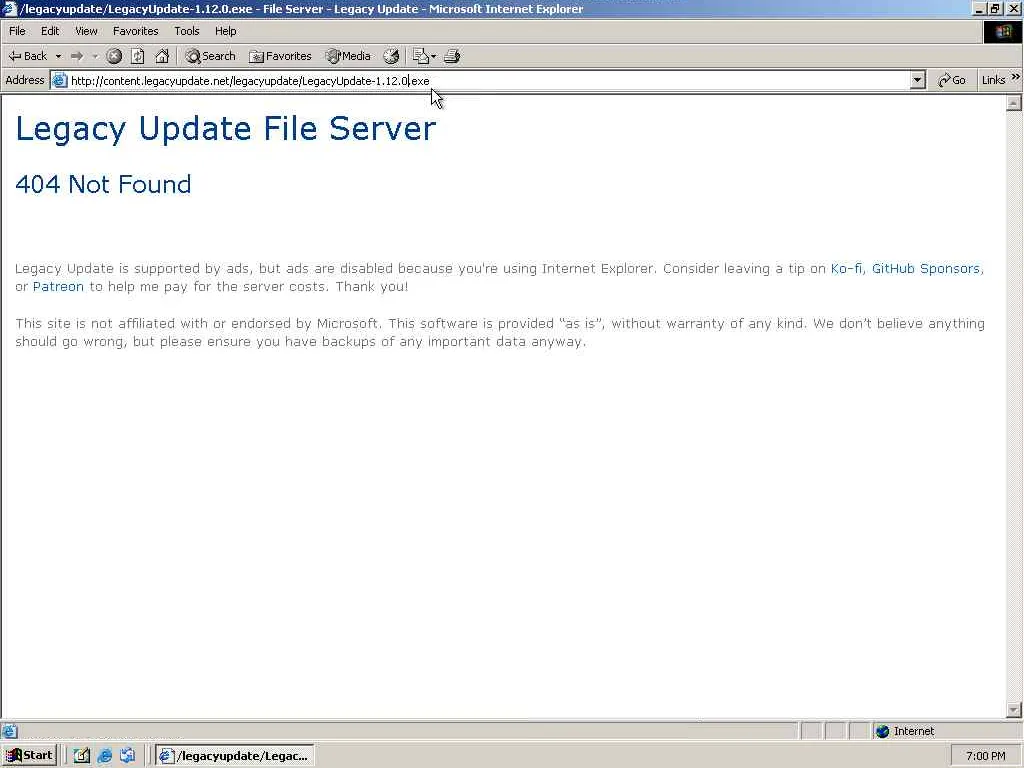
Task: Open the Mail button dropdown arrow
Action: (x=434, y=56)
